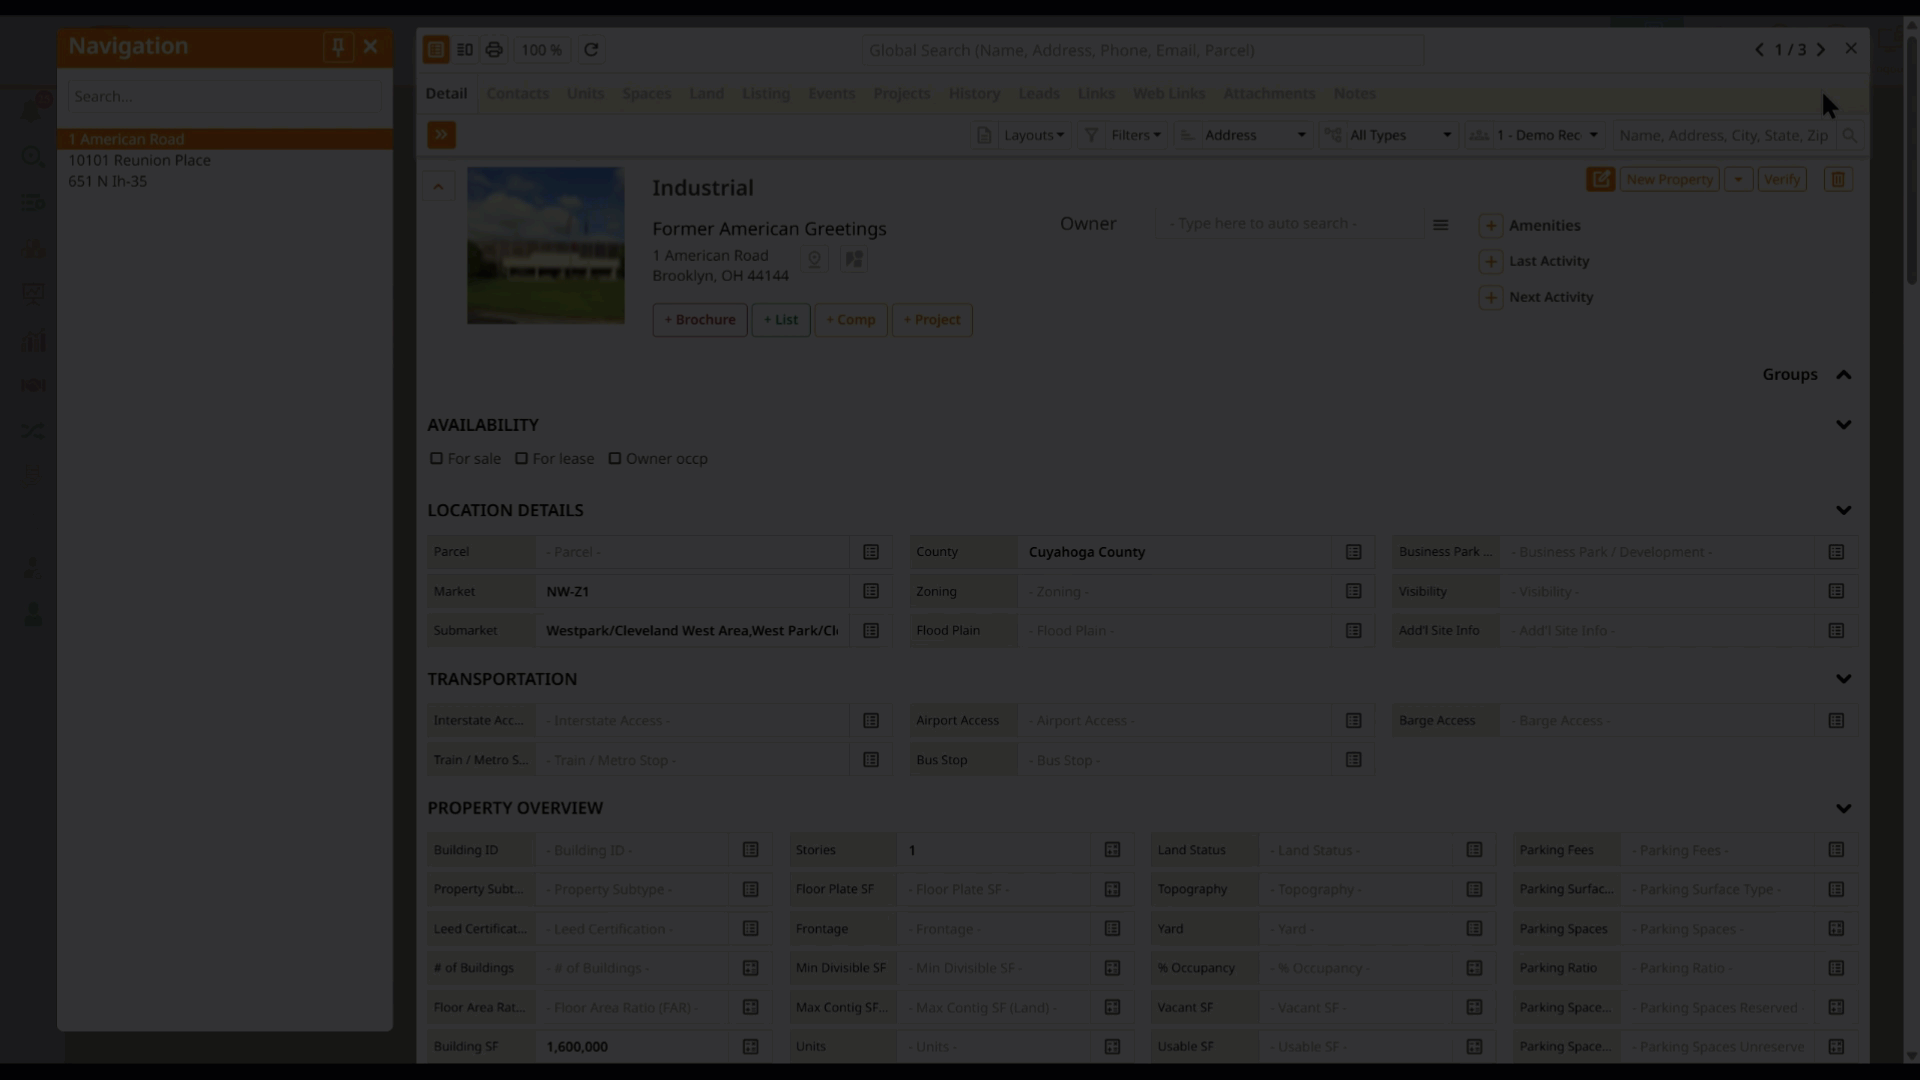Open the map view icon next to the address
1920x1080 pixels.
point(854,260)
